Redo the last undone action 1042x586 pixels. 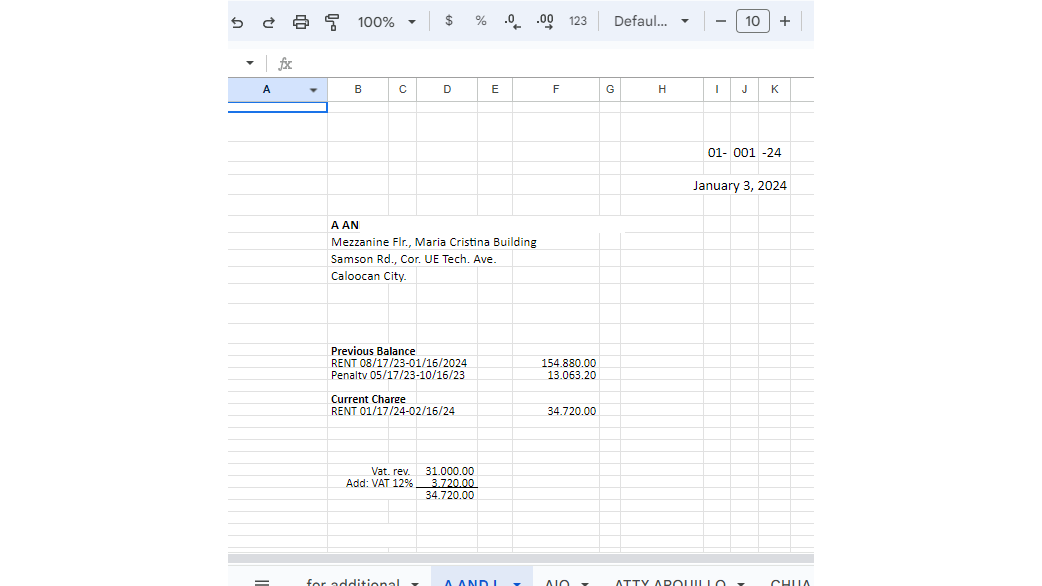[268, 22]
